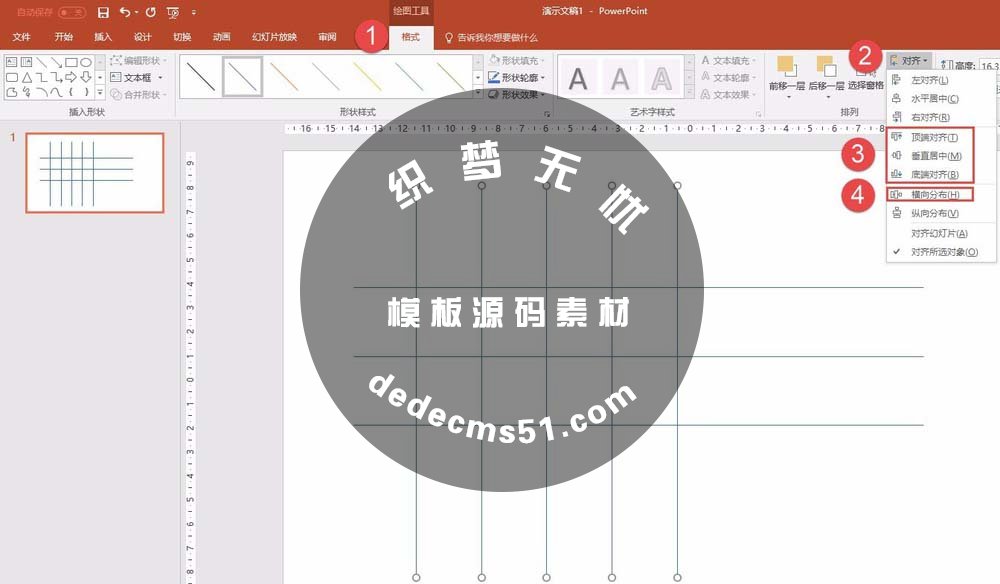Viewport: 1000px width, 584px height.
Task: Click the 形状填充 (Shape Fill) icon
Action: tap(493, 60)
